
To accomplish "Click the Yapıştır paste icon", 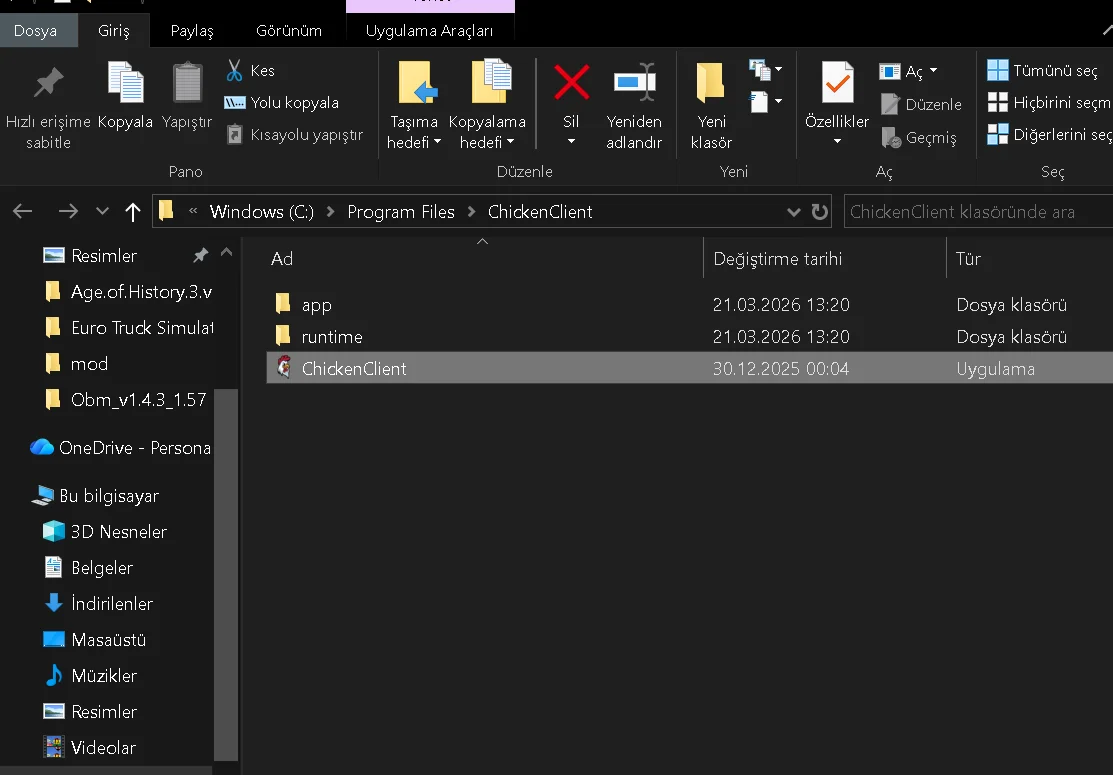I will click(x=187, y=82).
